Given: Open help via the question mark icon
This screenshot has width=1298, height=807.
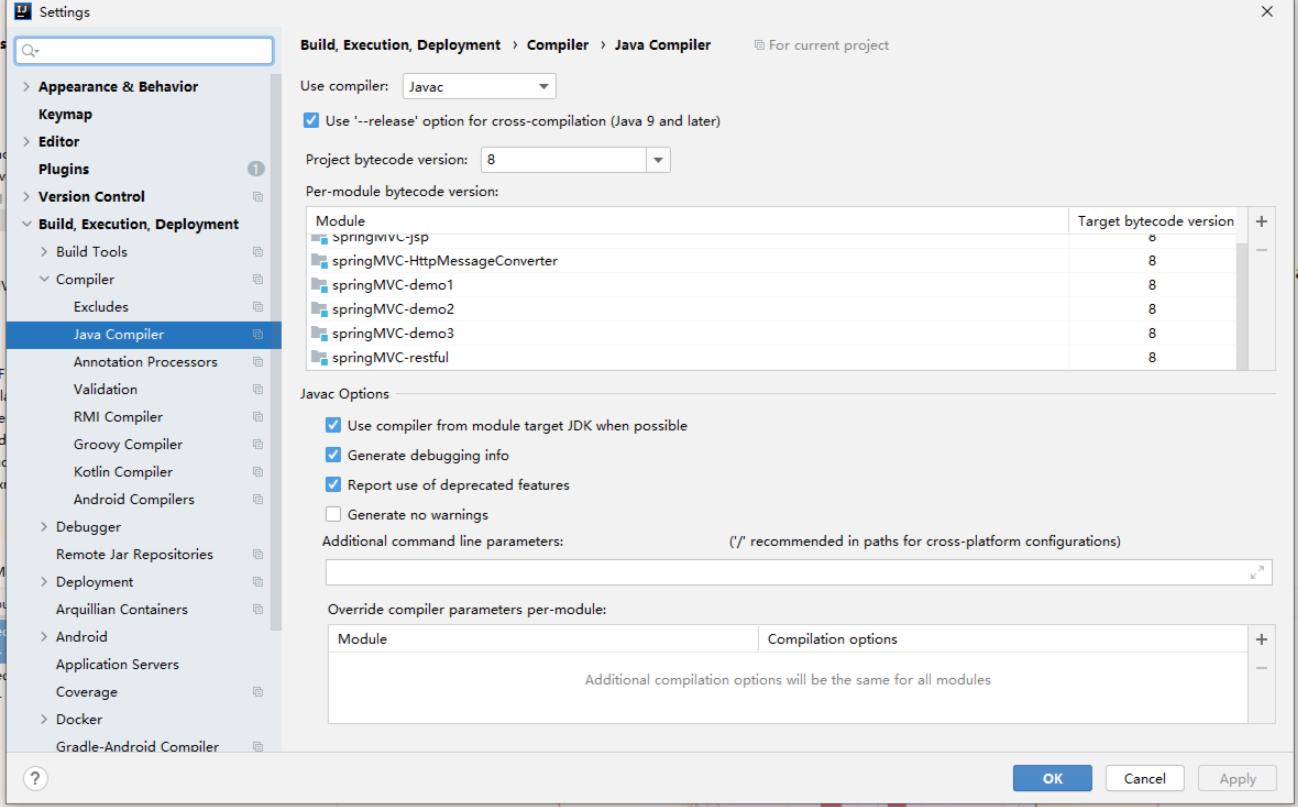Looking at the screenshot, I should (35, 779).
